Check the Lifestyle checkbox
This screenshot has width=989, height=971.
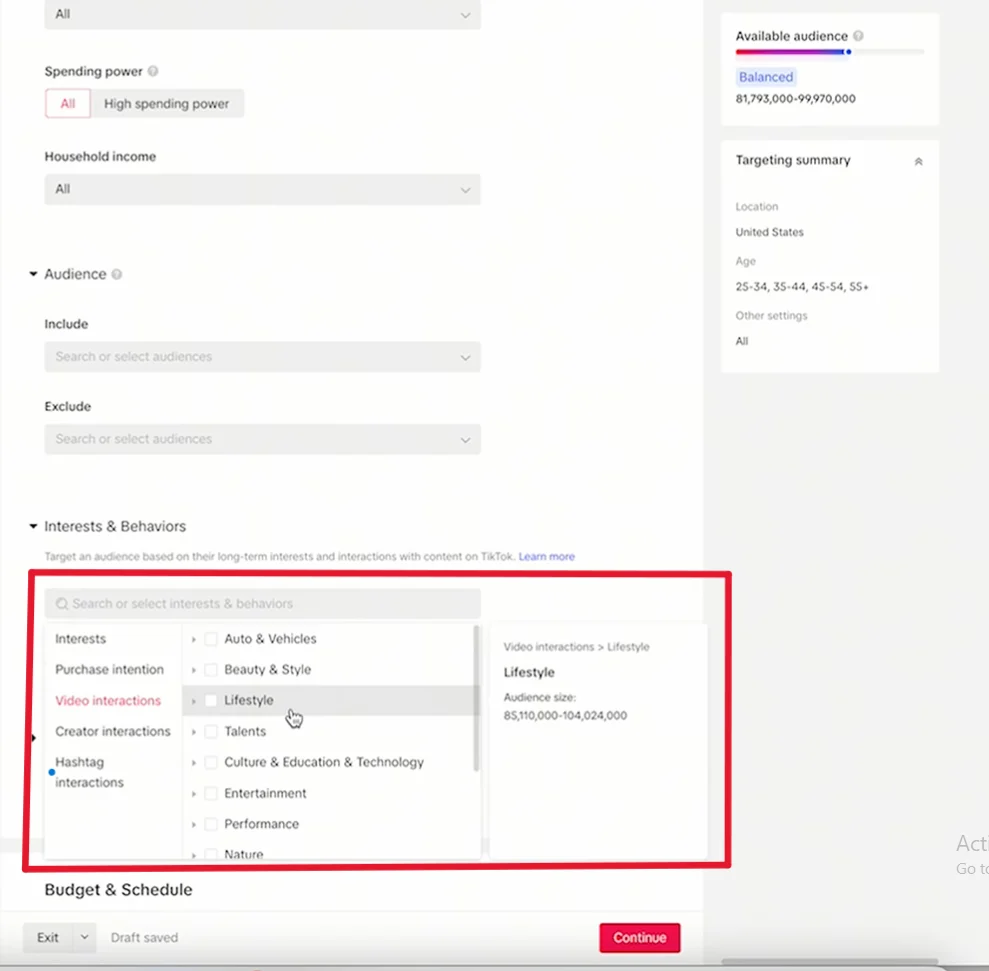pyautogui.click(x=211, y=700)
